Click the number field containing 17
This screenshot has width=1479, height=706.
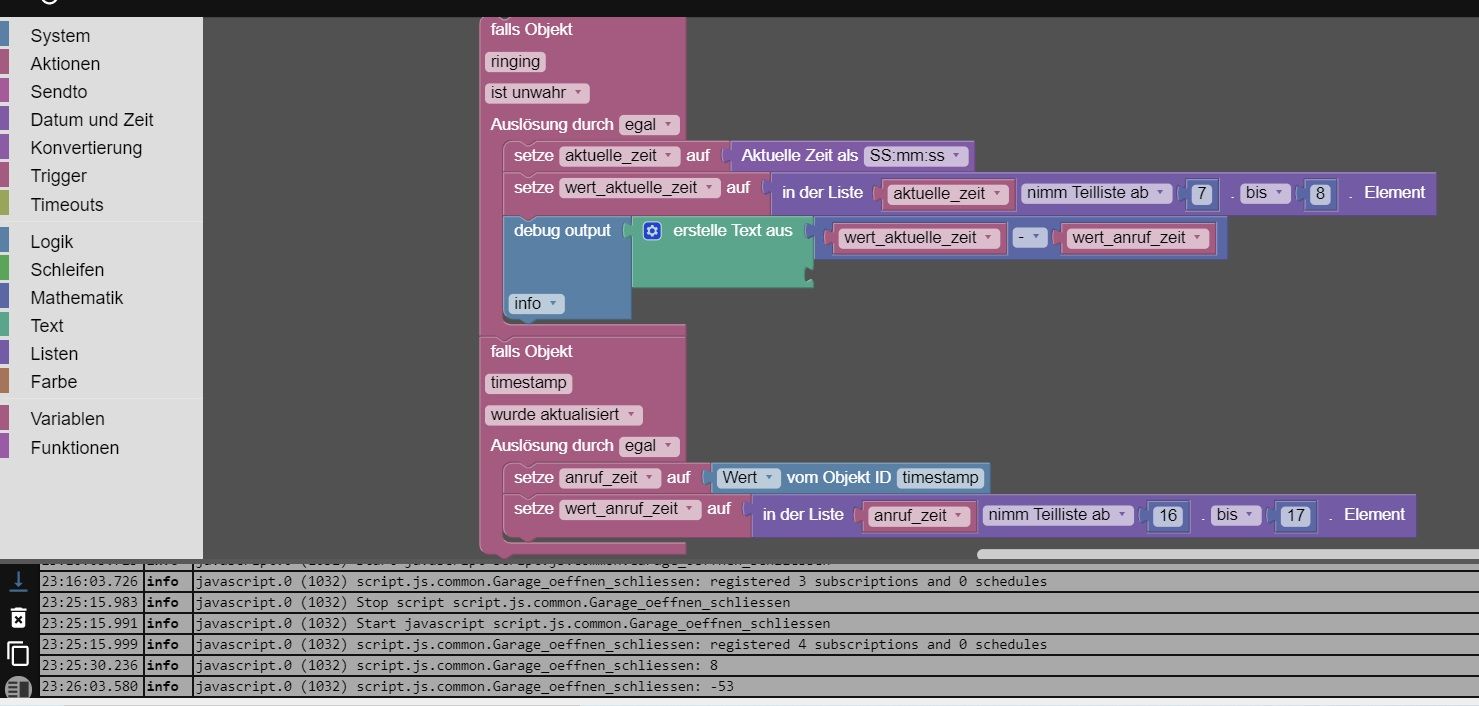1296,516
